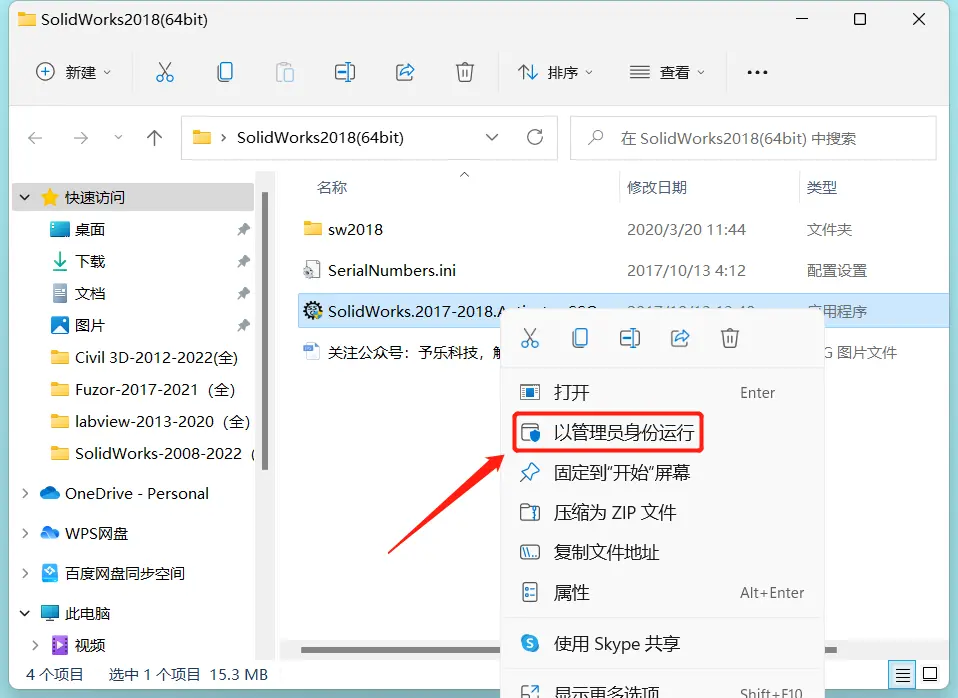958x698 pixels.
Task: Click Delete icon in the context menu
Action: [729, 338]
